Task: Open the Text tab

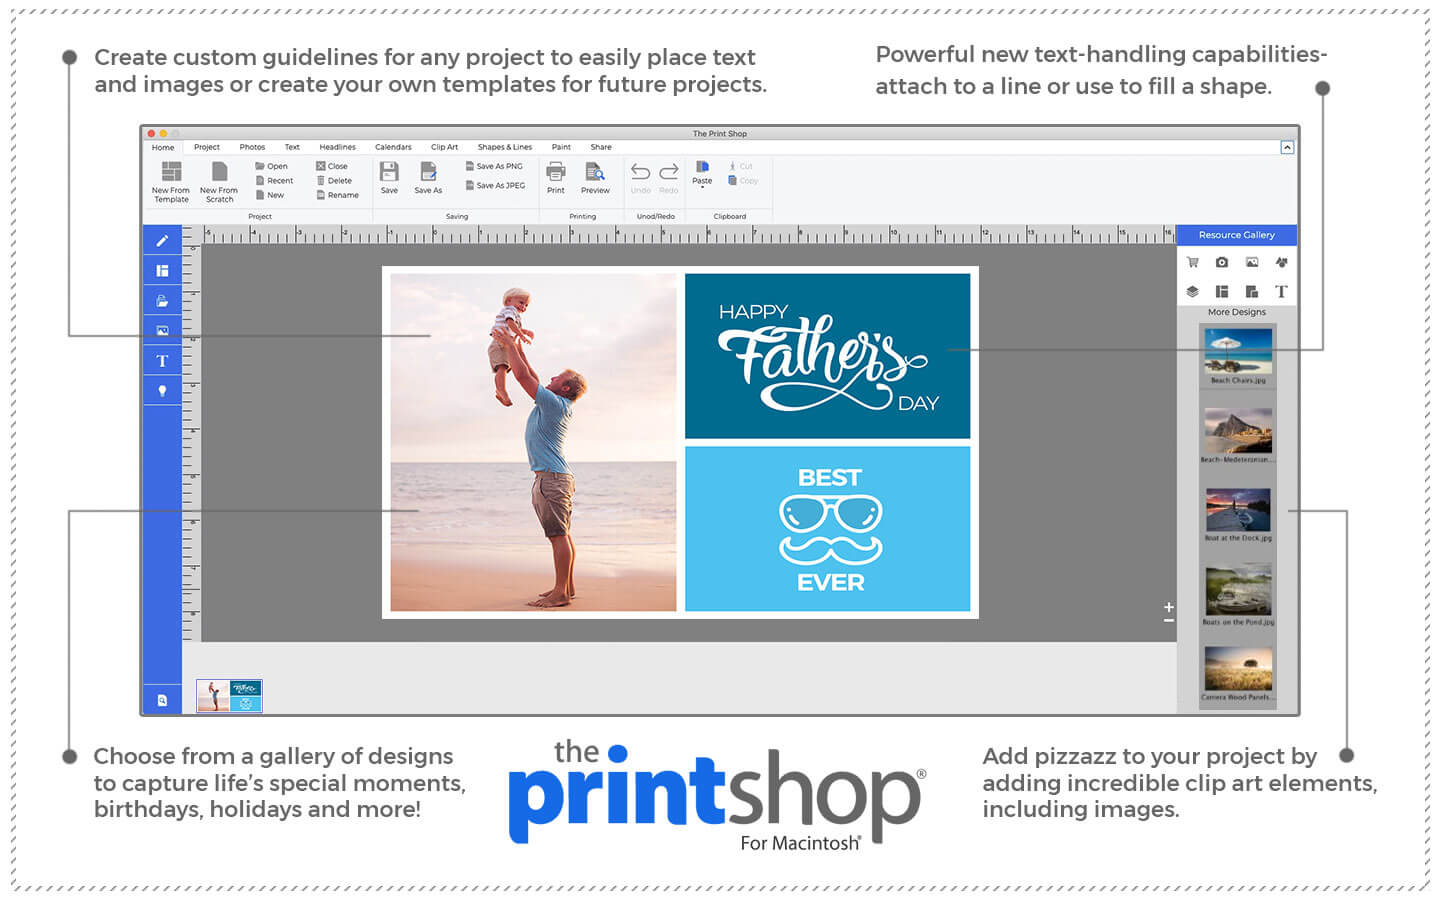Action: tap(292, 147)
